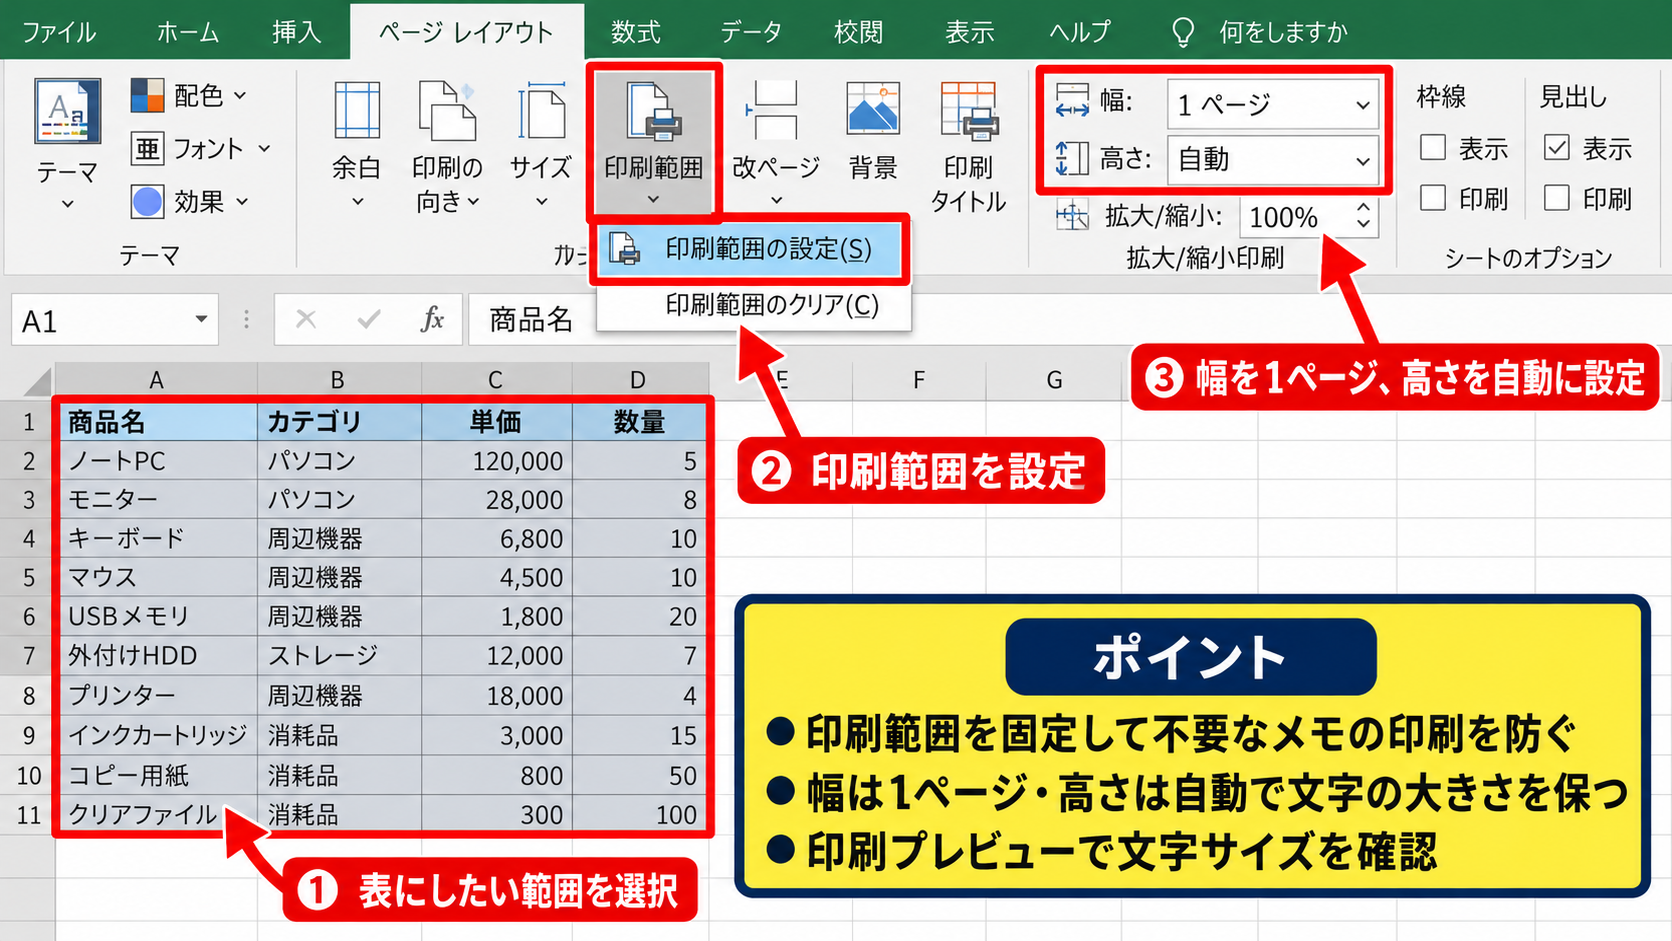Click the formula bar confirm checkmark icon

[x=369, y=320]
